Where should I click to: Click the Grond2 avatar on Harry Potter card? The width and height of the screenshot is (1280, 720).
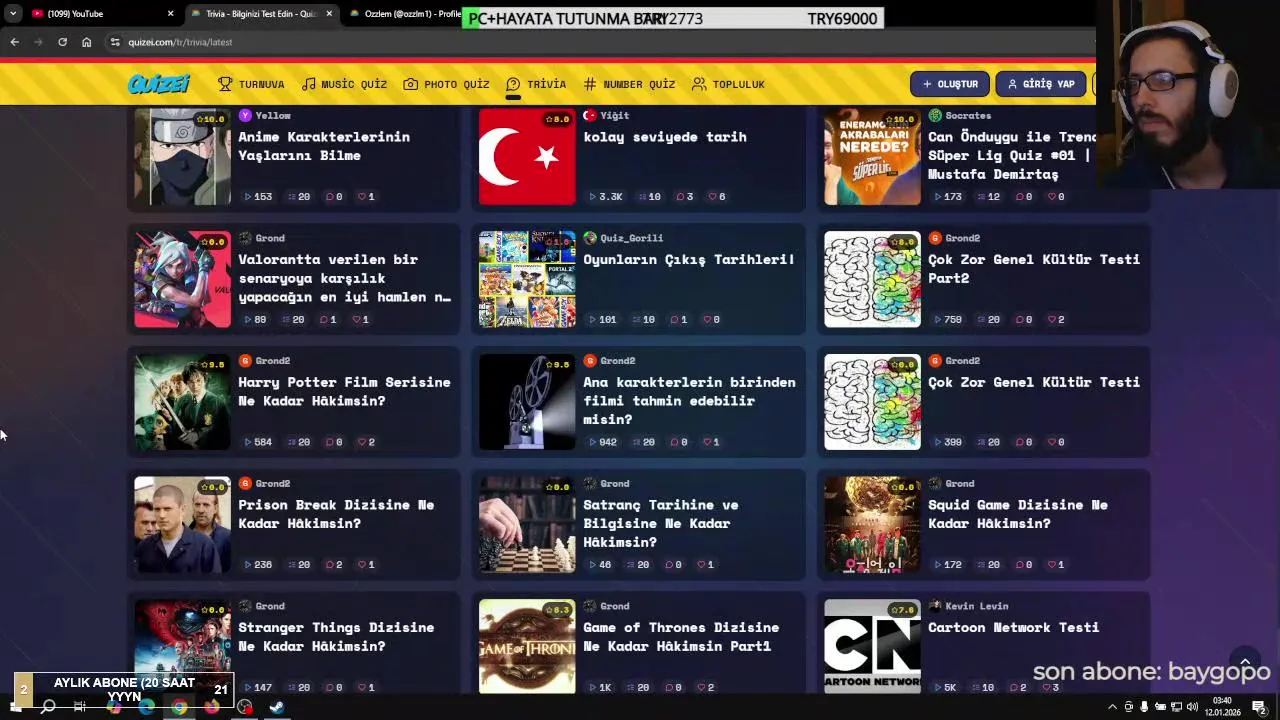(245, 361)
